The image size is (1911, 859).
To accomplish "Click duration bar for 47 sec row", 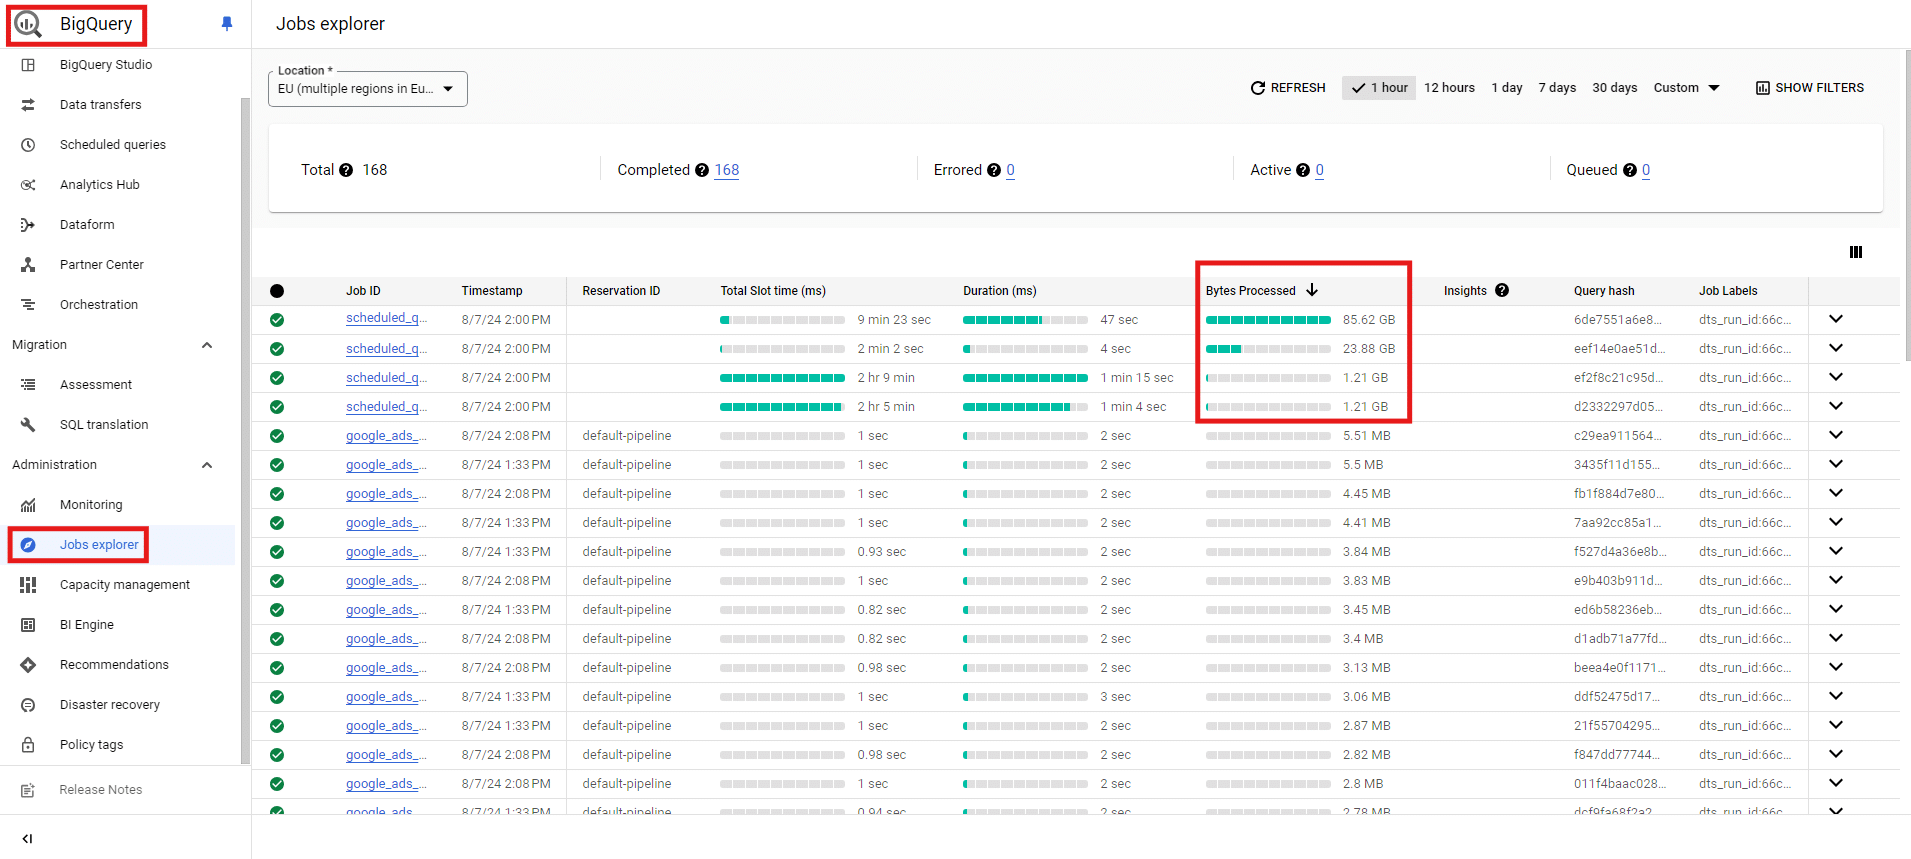I will (x=1025, y=320).
